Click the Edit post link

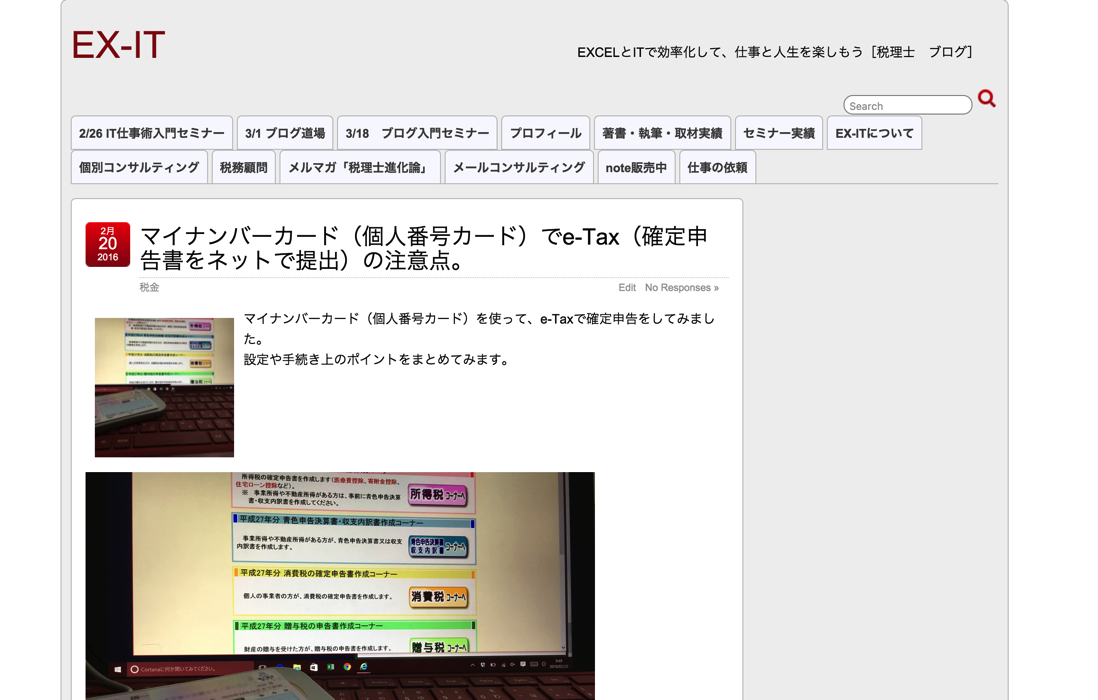click(627, 288)
